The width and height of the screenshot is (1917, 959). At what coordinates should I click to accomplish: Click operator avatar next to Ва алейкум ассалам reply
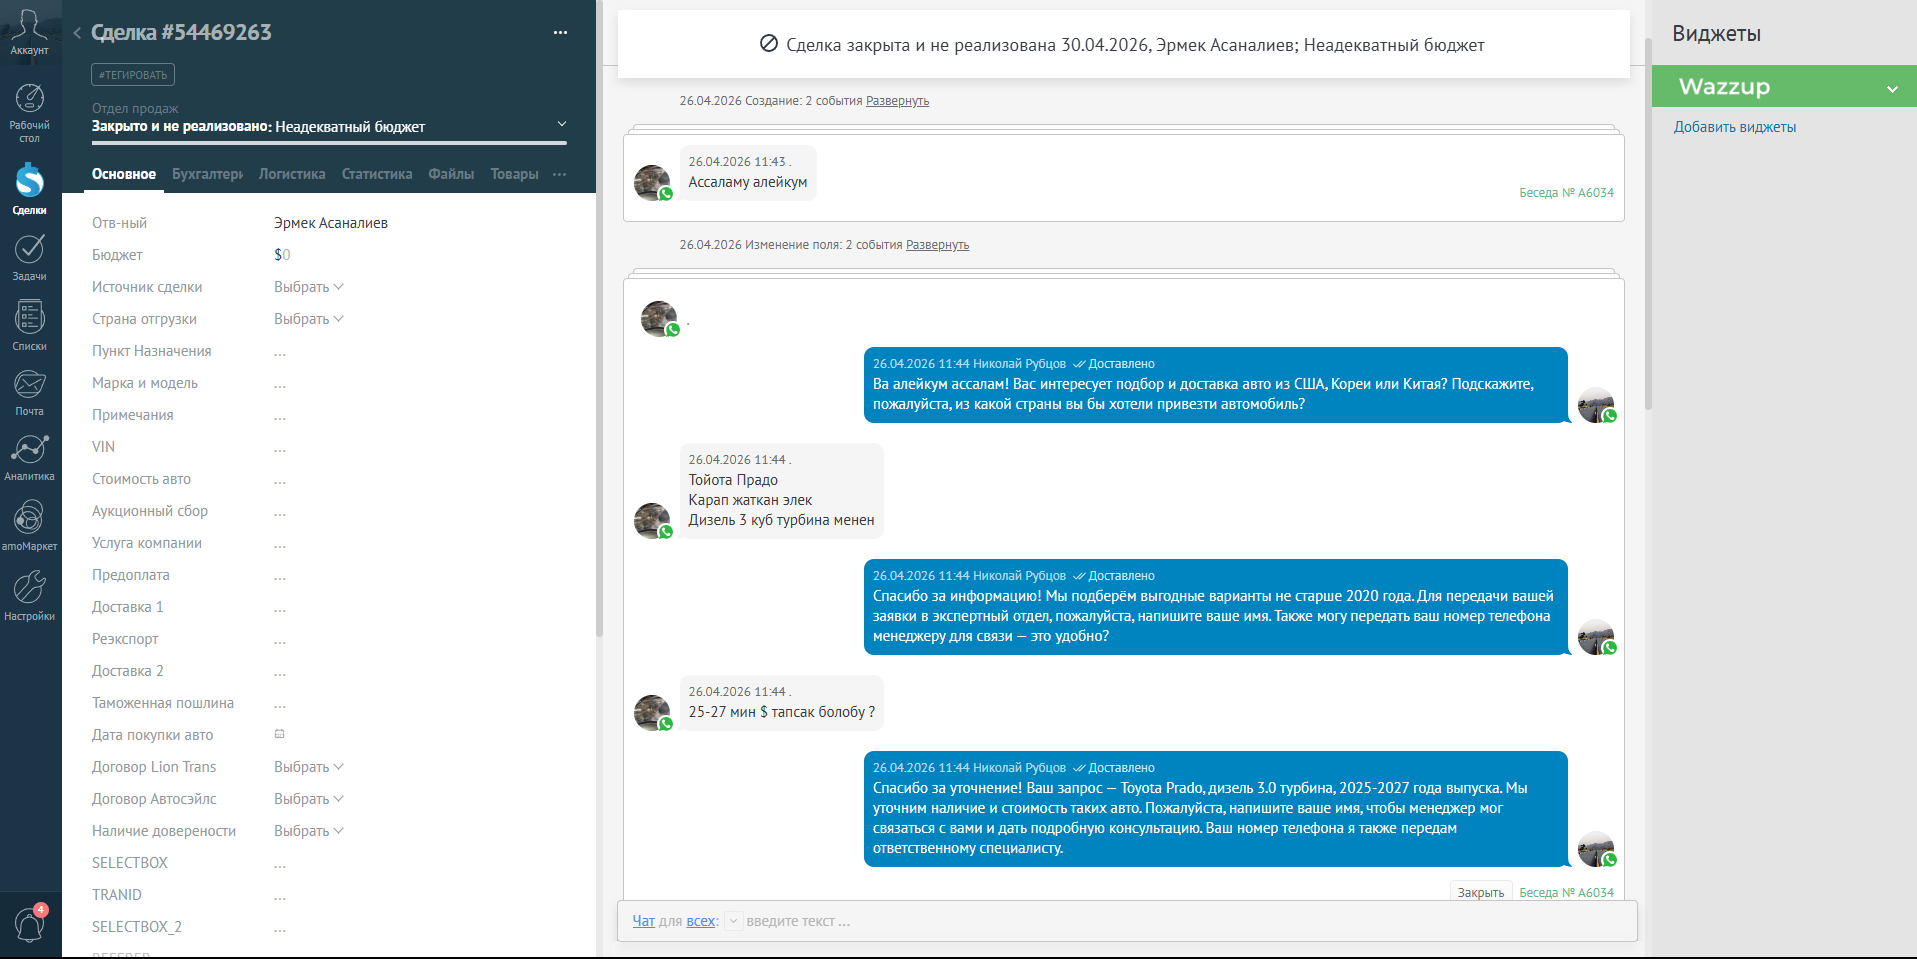[1596, 405]
